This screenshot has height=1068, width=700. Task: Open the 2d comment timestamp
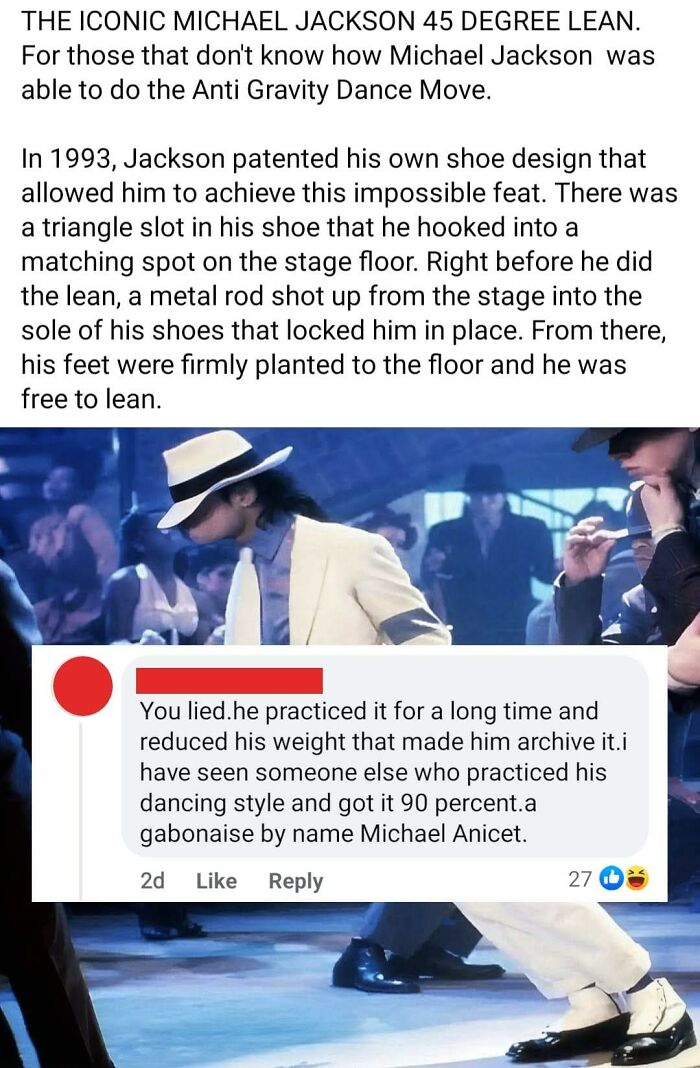coord(153,881)
